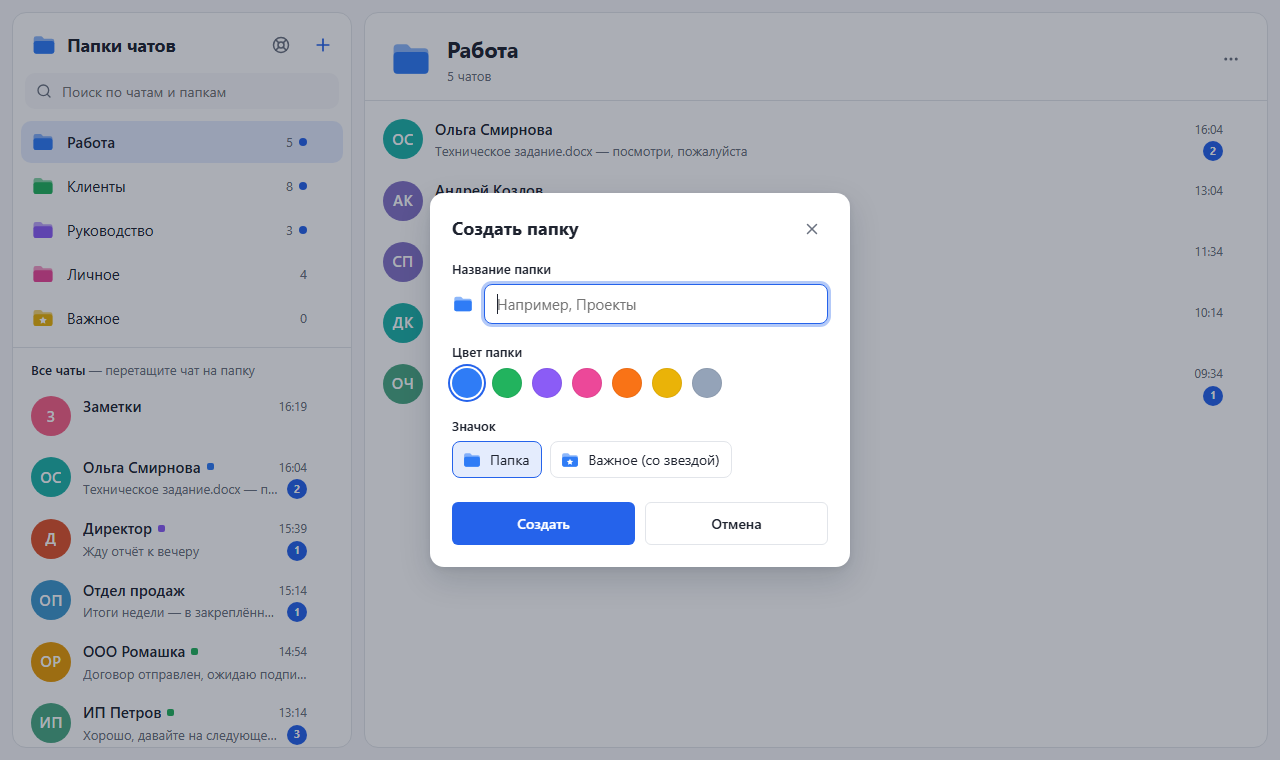1280x760 pixels.
Task: Click the Создать button
Action: [x=543, y=524]
